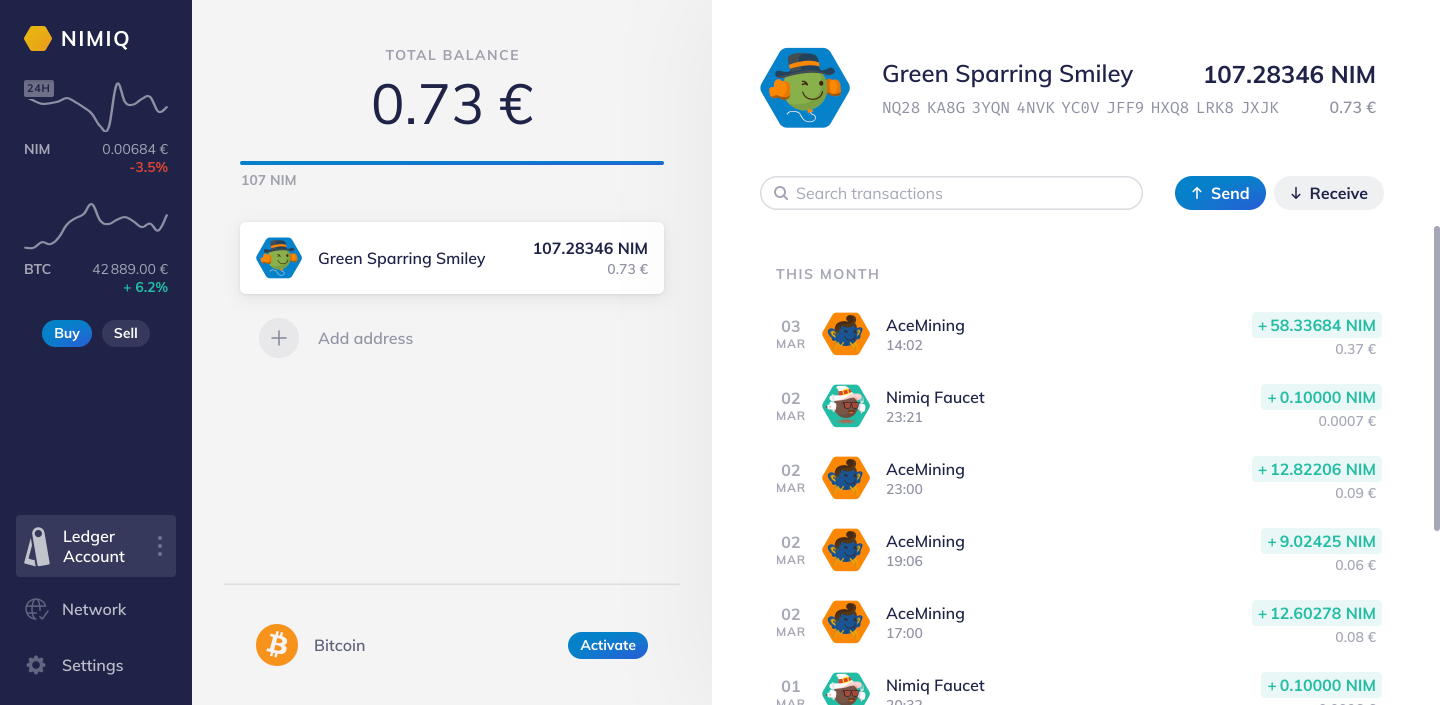The height and width of the screenshot is (705, 1440).
Task: Click the Nimiq hexagon logo
Action: pos(38,39)
